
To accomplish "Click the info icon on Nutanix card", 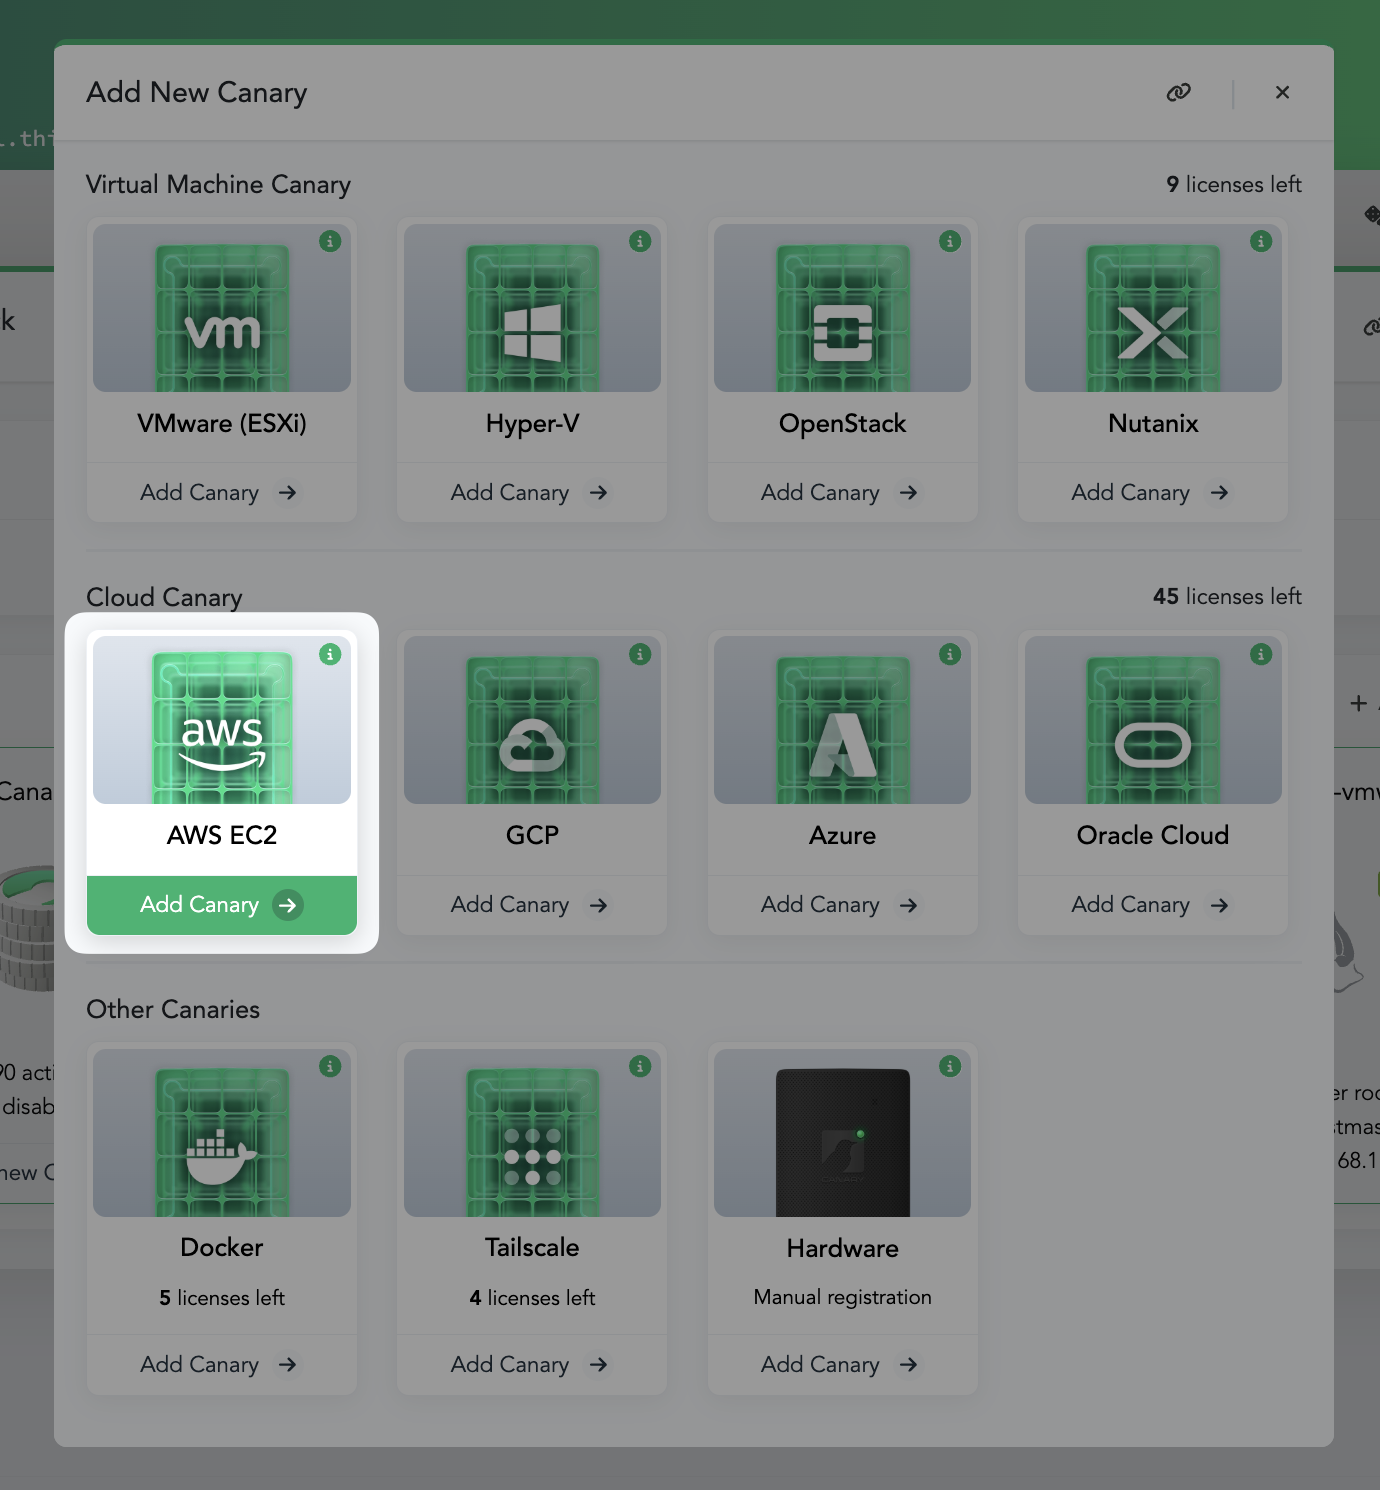I will point(1261,241).
